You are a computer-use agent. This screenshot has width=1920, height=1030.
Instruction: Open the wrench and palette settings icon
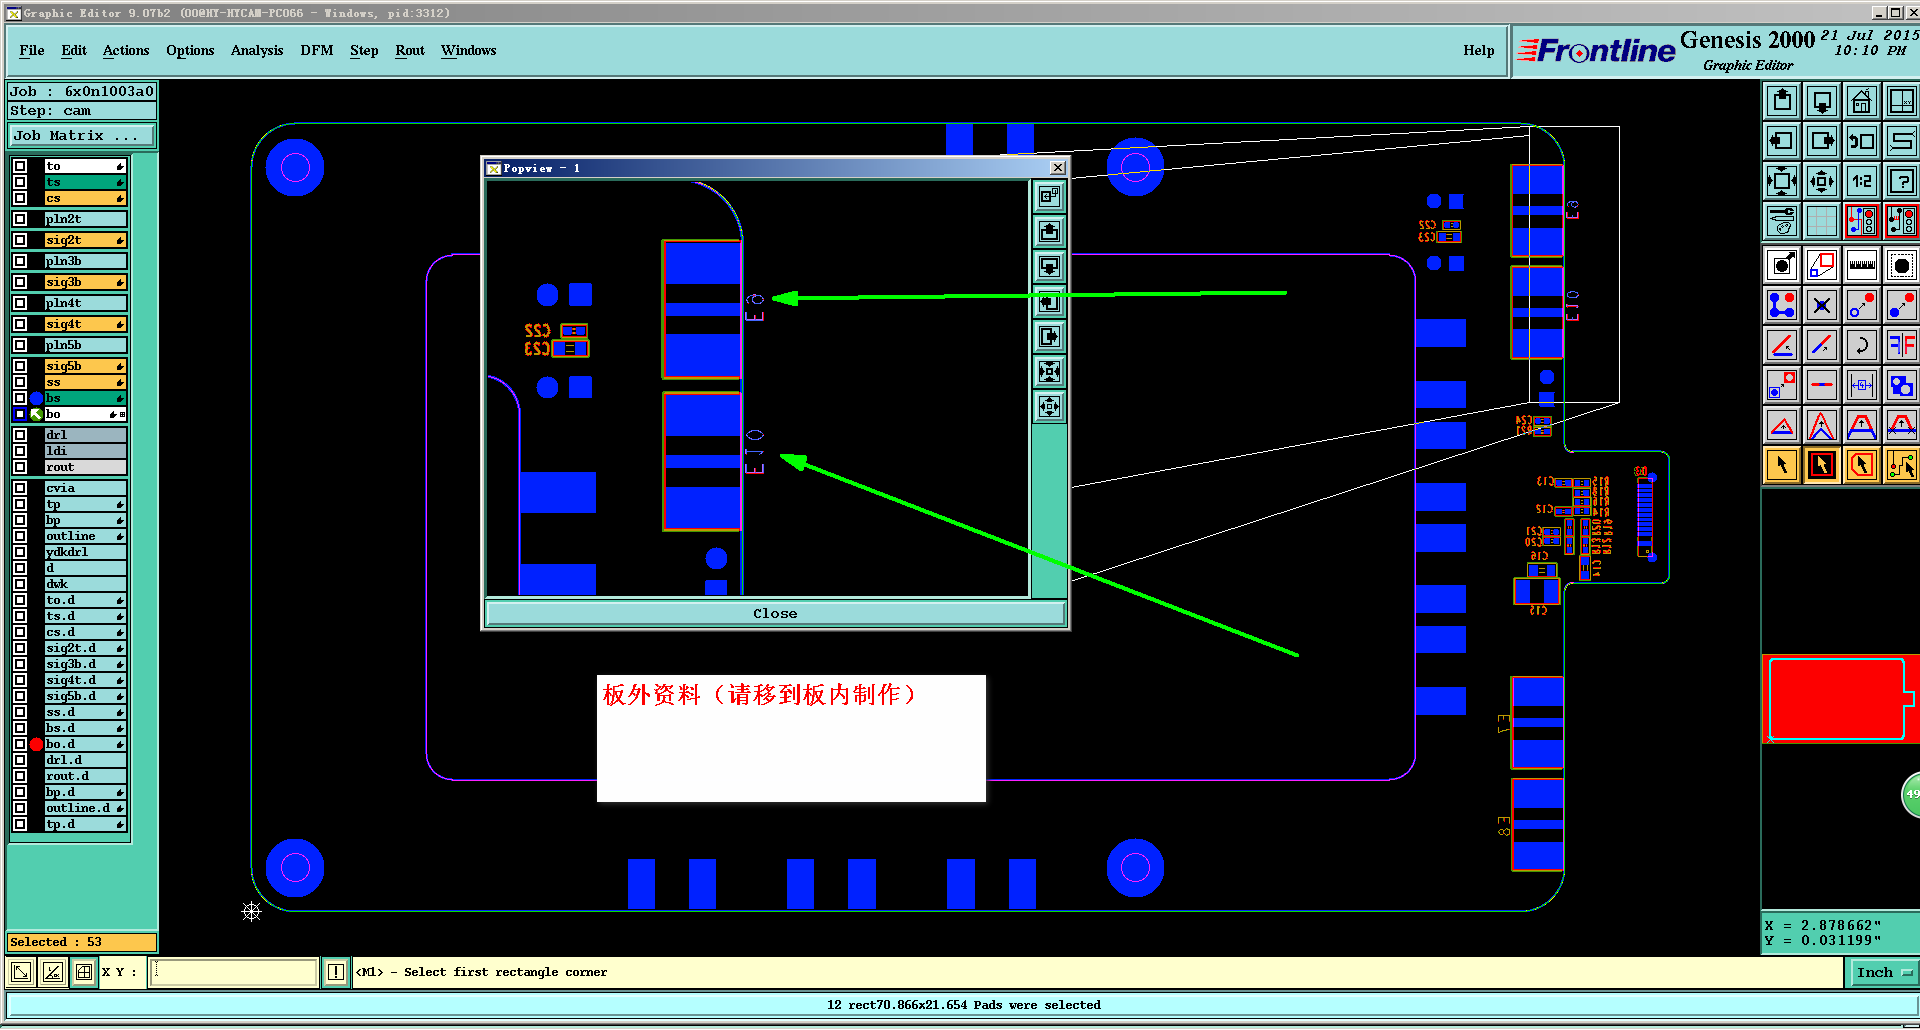(x=1782, y=220)
